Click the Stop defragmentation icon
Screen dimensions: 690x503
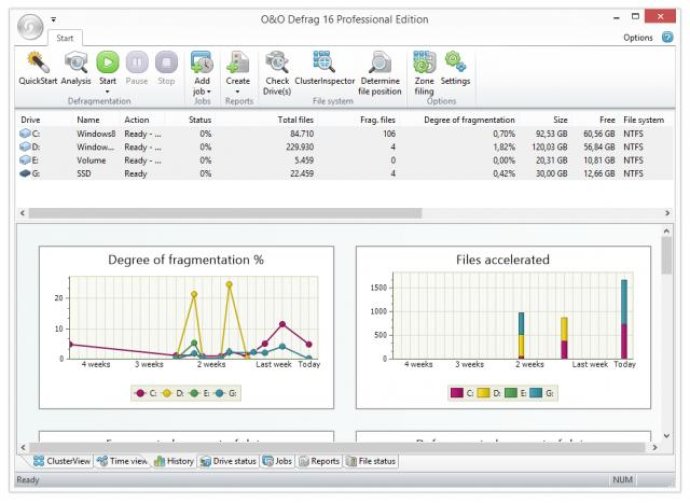[166, 62]
